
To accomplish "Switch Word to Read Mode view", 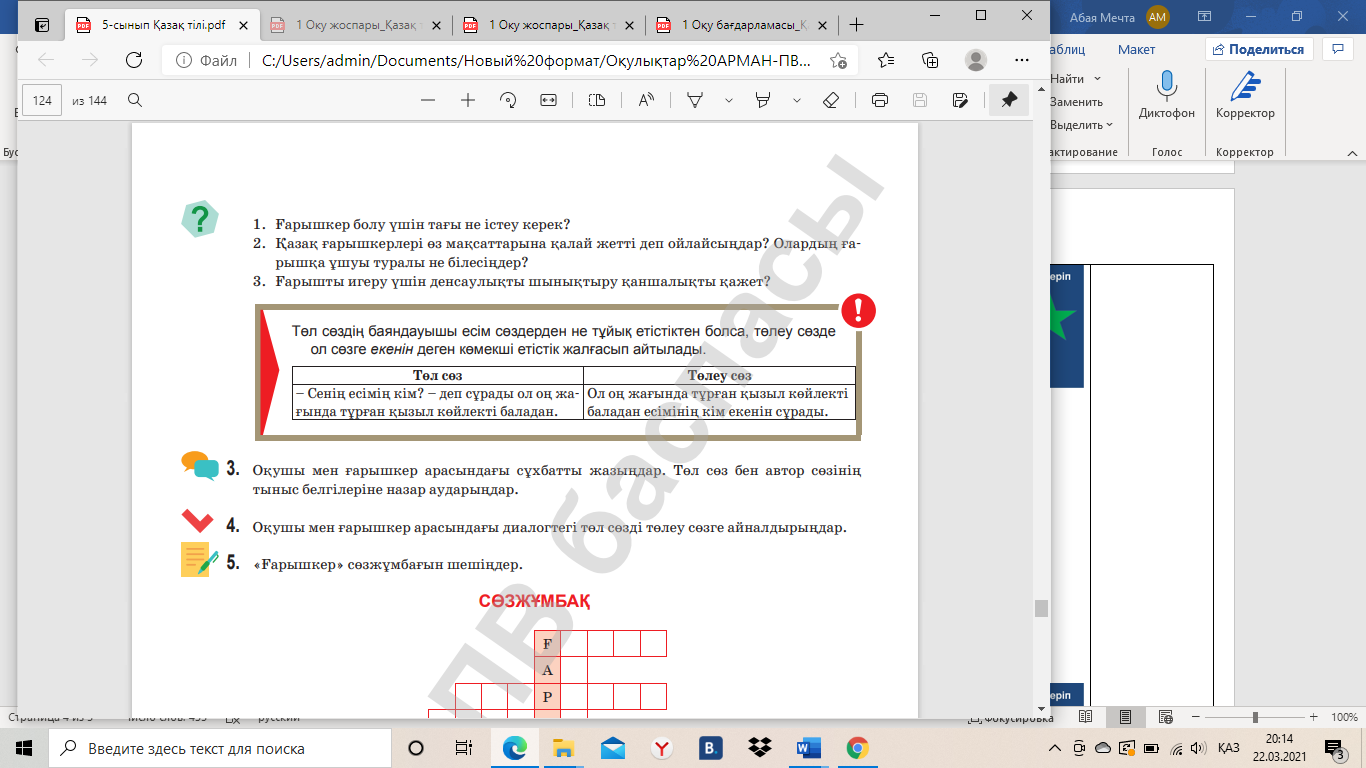I will (1085, 717).
